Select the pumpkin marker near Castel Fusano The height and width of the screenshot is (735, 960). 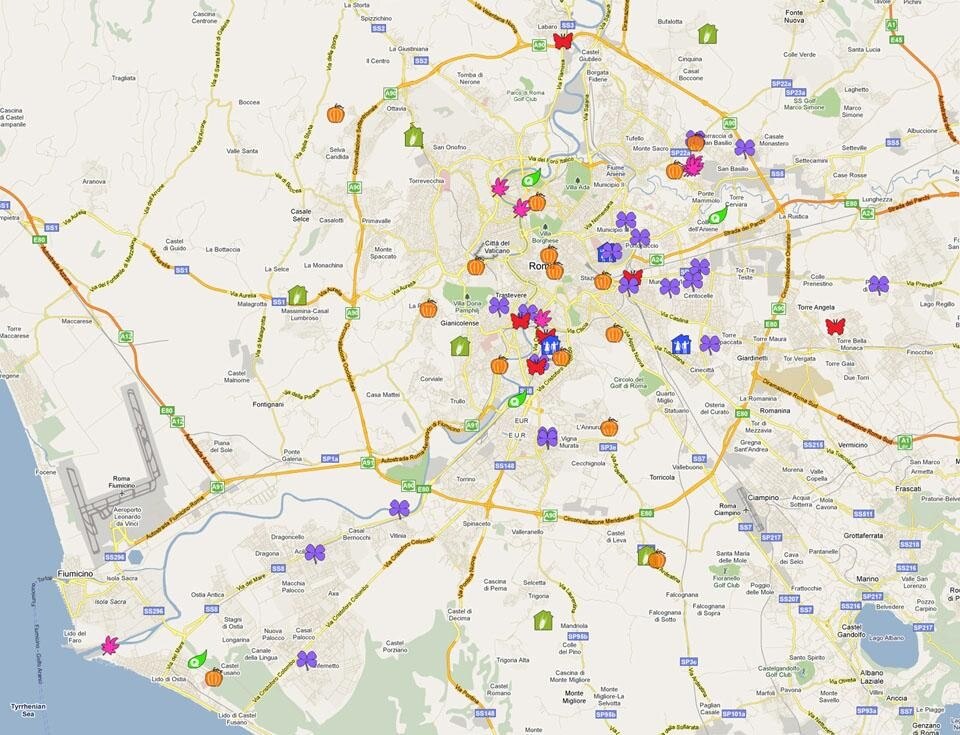pos(214,678)
